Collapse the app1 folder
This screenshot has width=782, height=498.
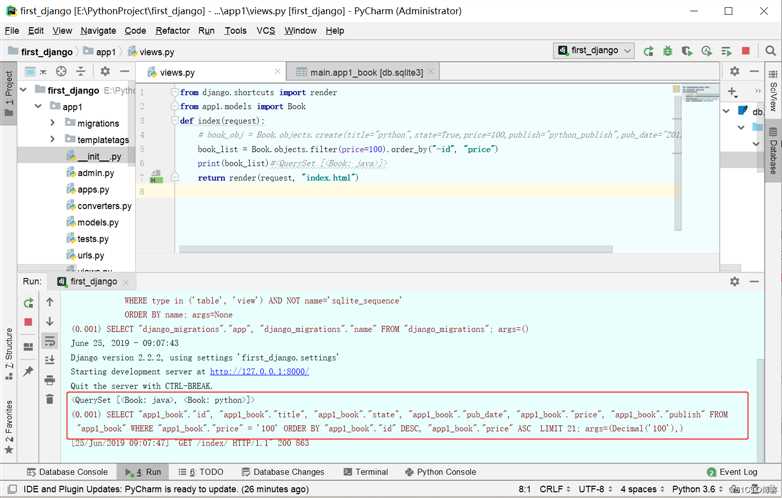pyautogui.click(x=38, y=106)
